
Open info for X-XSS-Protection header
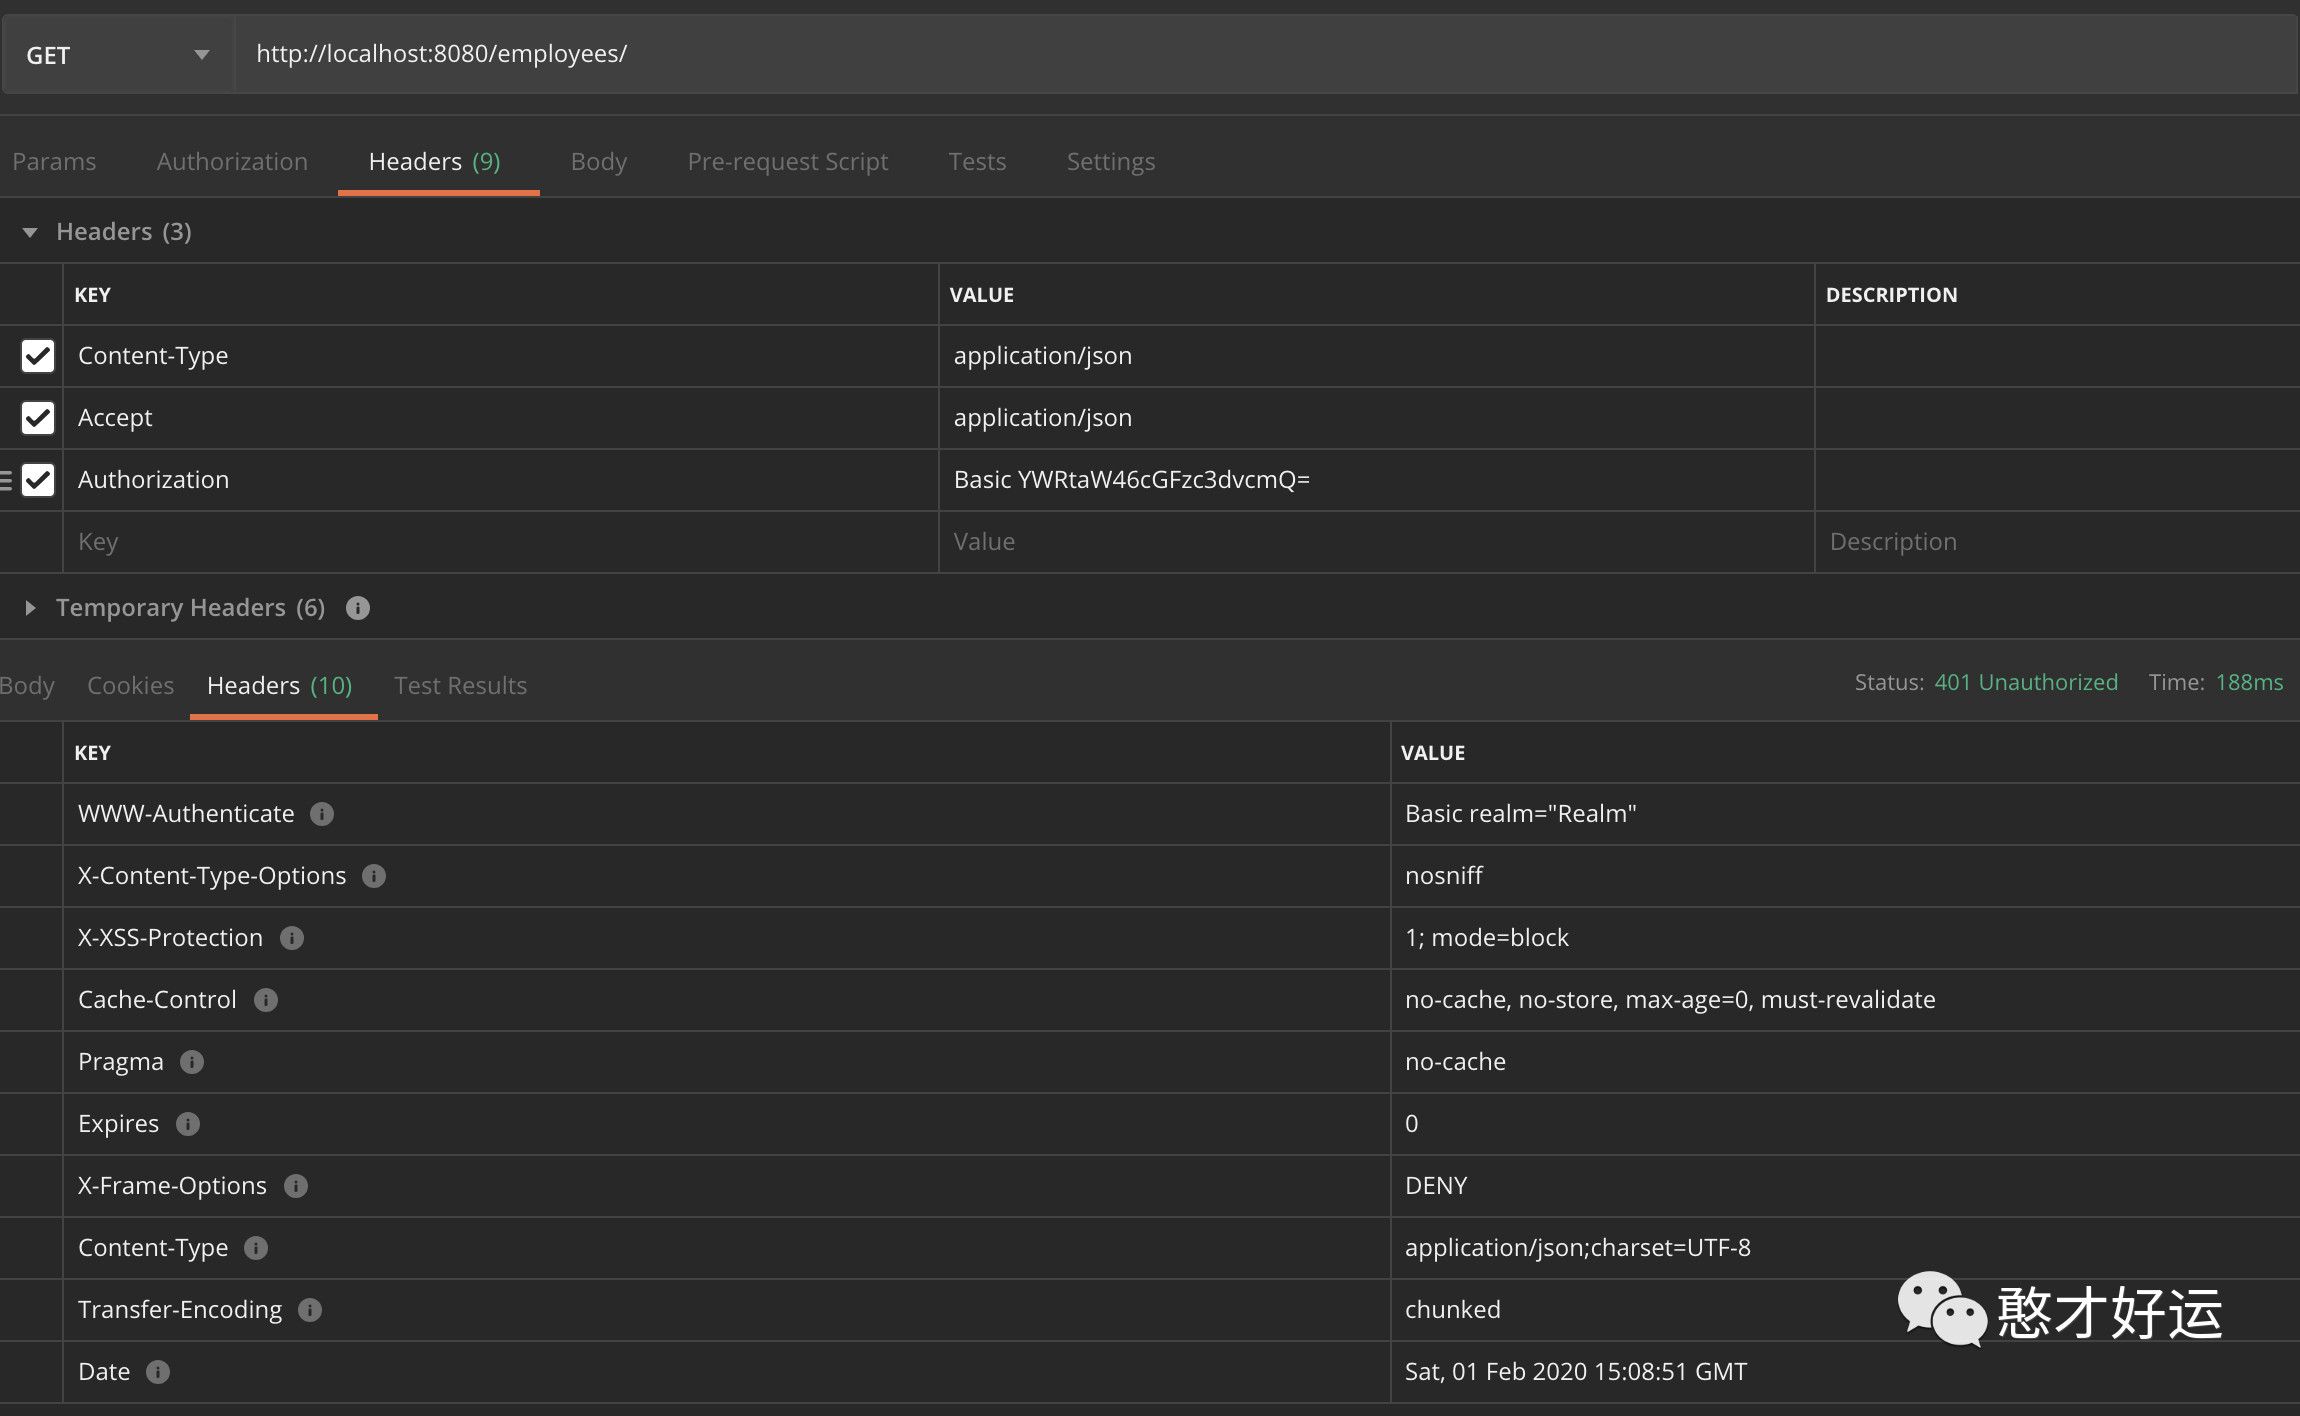pyautogui.click(x=291, y=938)
